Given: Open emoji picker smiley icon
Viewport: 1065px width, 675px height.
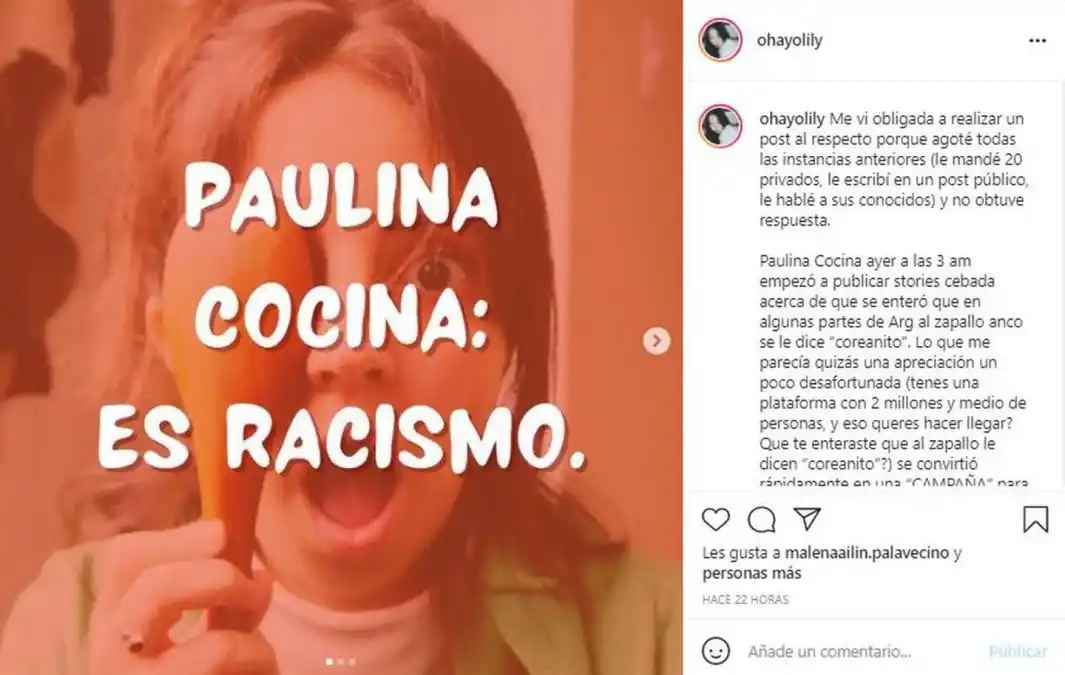Looking at the screenshot, I should click(715, 651).
